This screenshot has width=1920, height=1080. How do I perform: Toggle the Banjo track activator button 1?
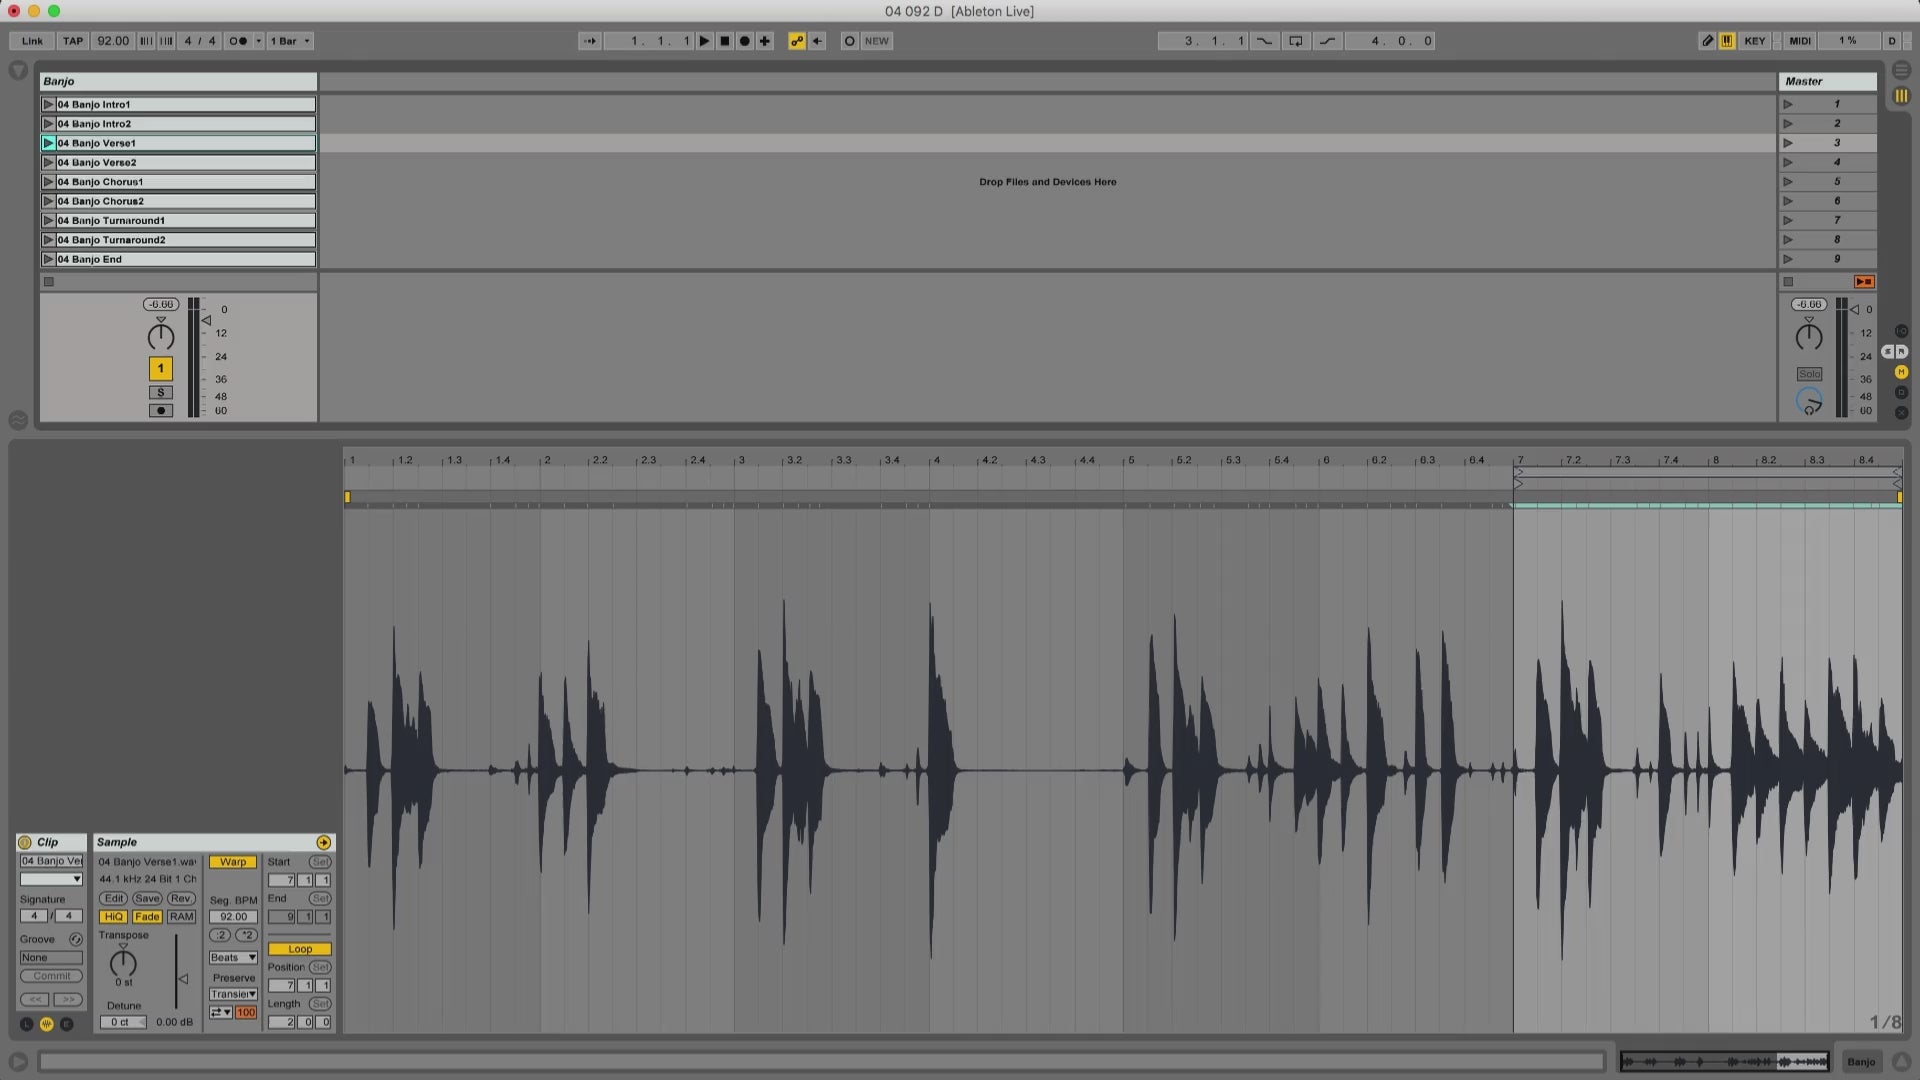click(x=160, y=368)
